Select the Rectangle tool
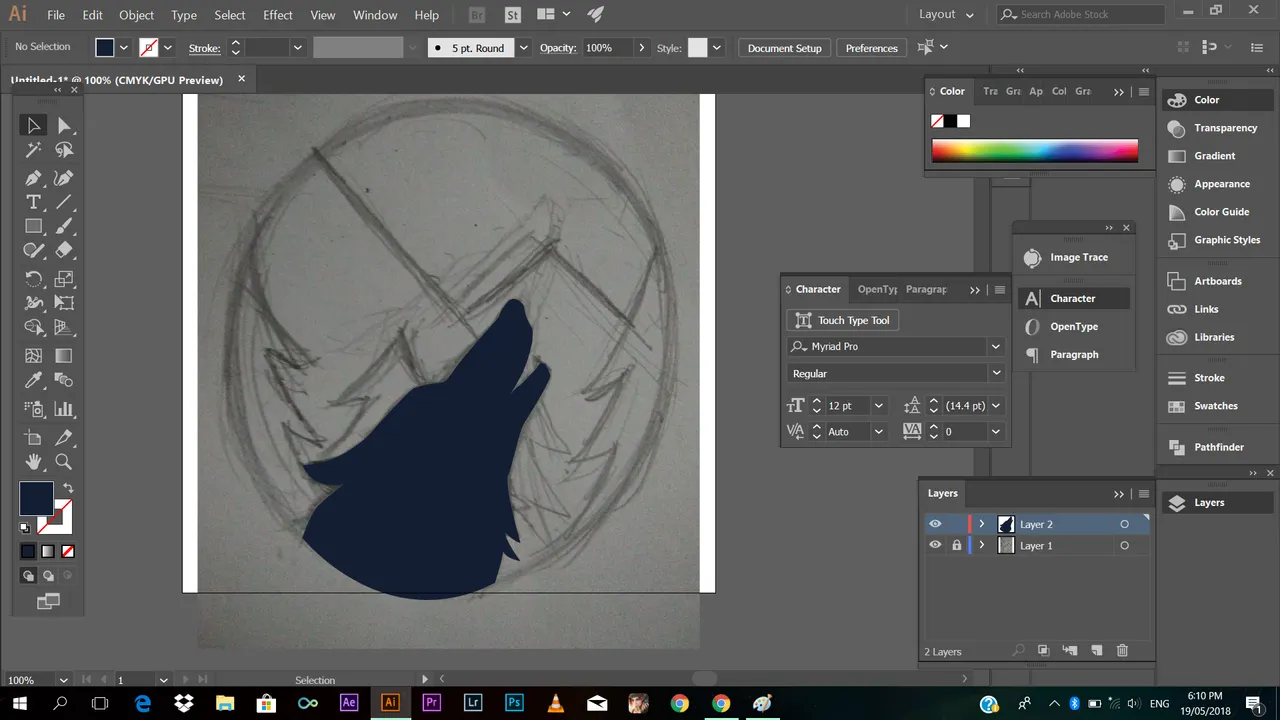The height and width of the screenshot is (720, 1280). pyautogui.click(x=33, y=227)
